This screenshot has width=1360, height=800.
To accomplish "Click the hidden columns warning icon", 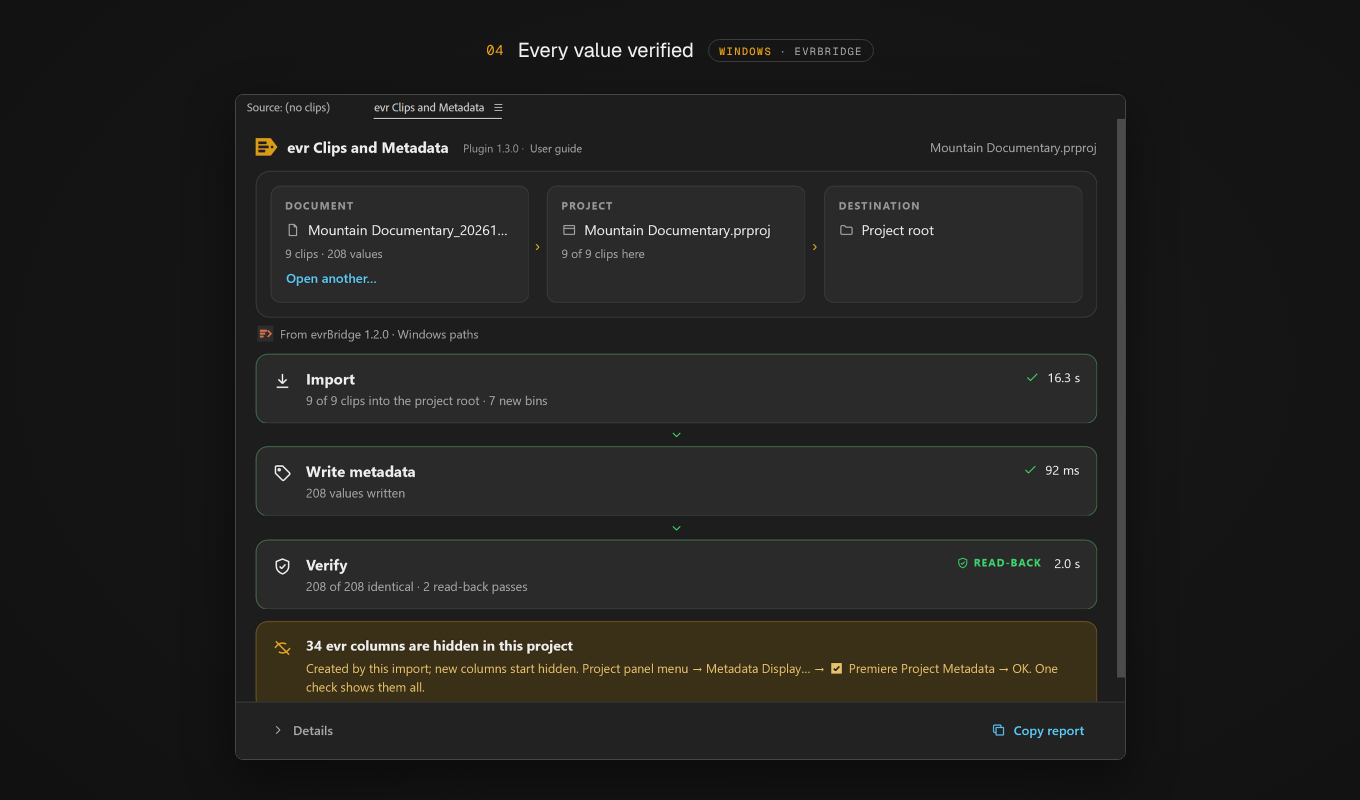I will pyautogui.click(x=283, y=648).
